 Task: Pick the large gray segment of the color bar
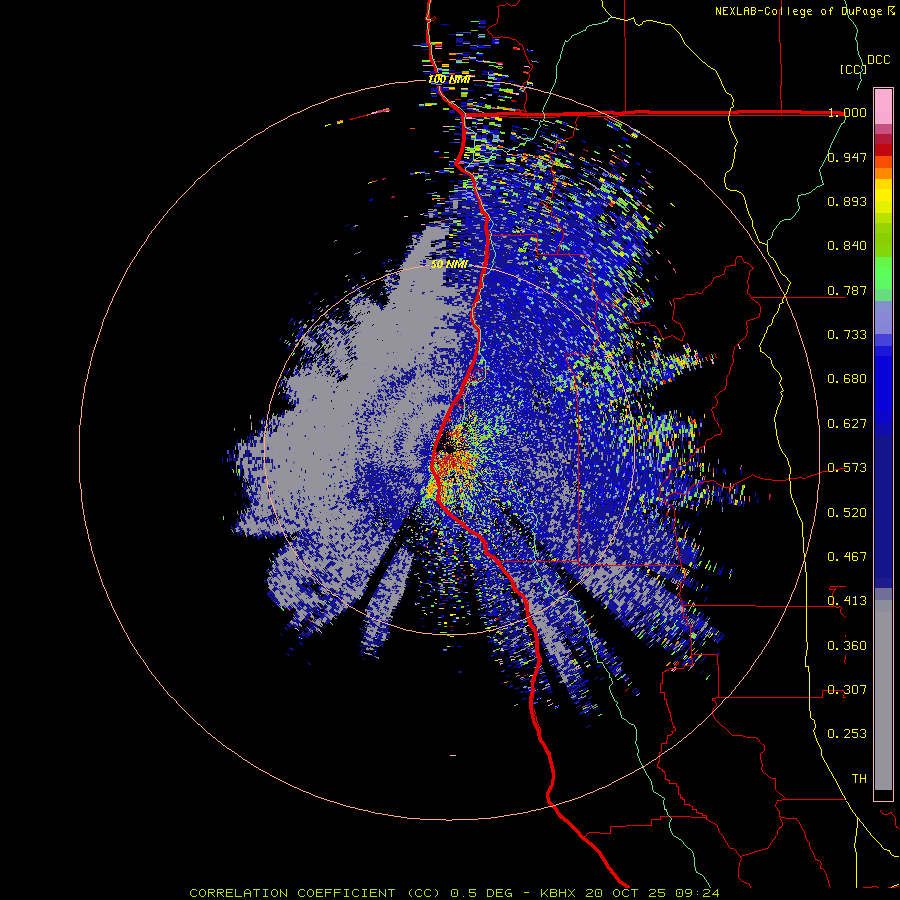pyautogui.click(x=883, y=695)
